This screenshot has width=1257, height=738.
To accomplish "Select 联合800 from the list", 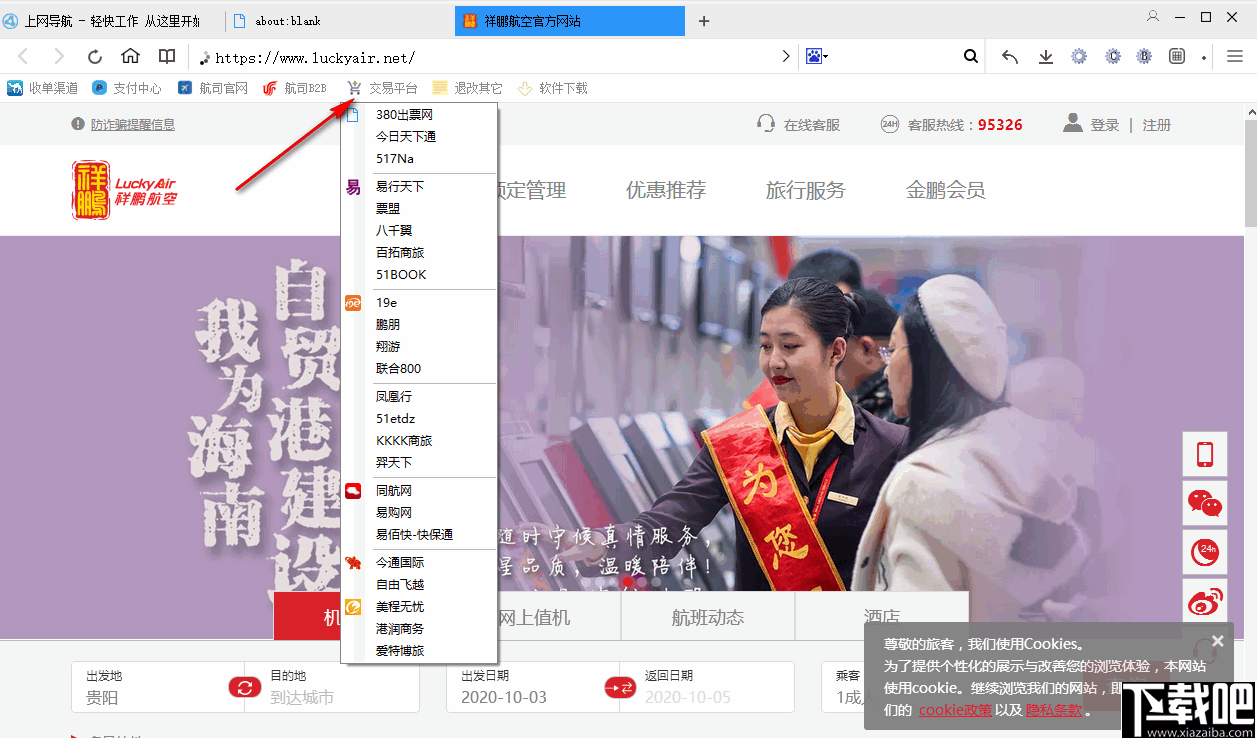I will pyautogui.click(x=419, y=369).
